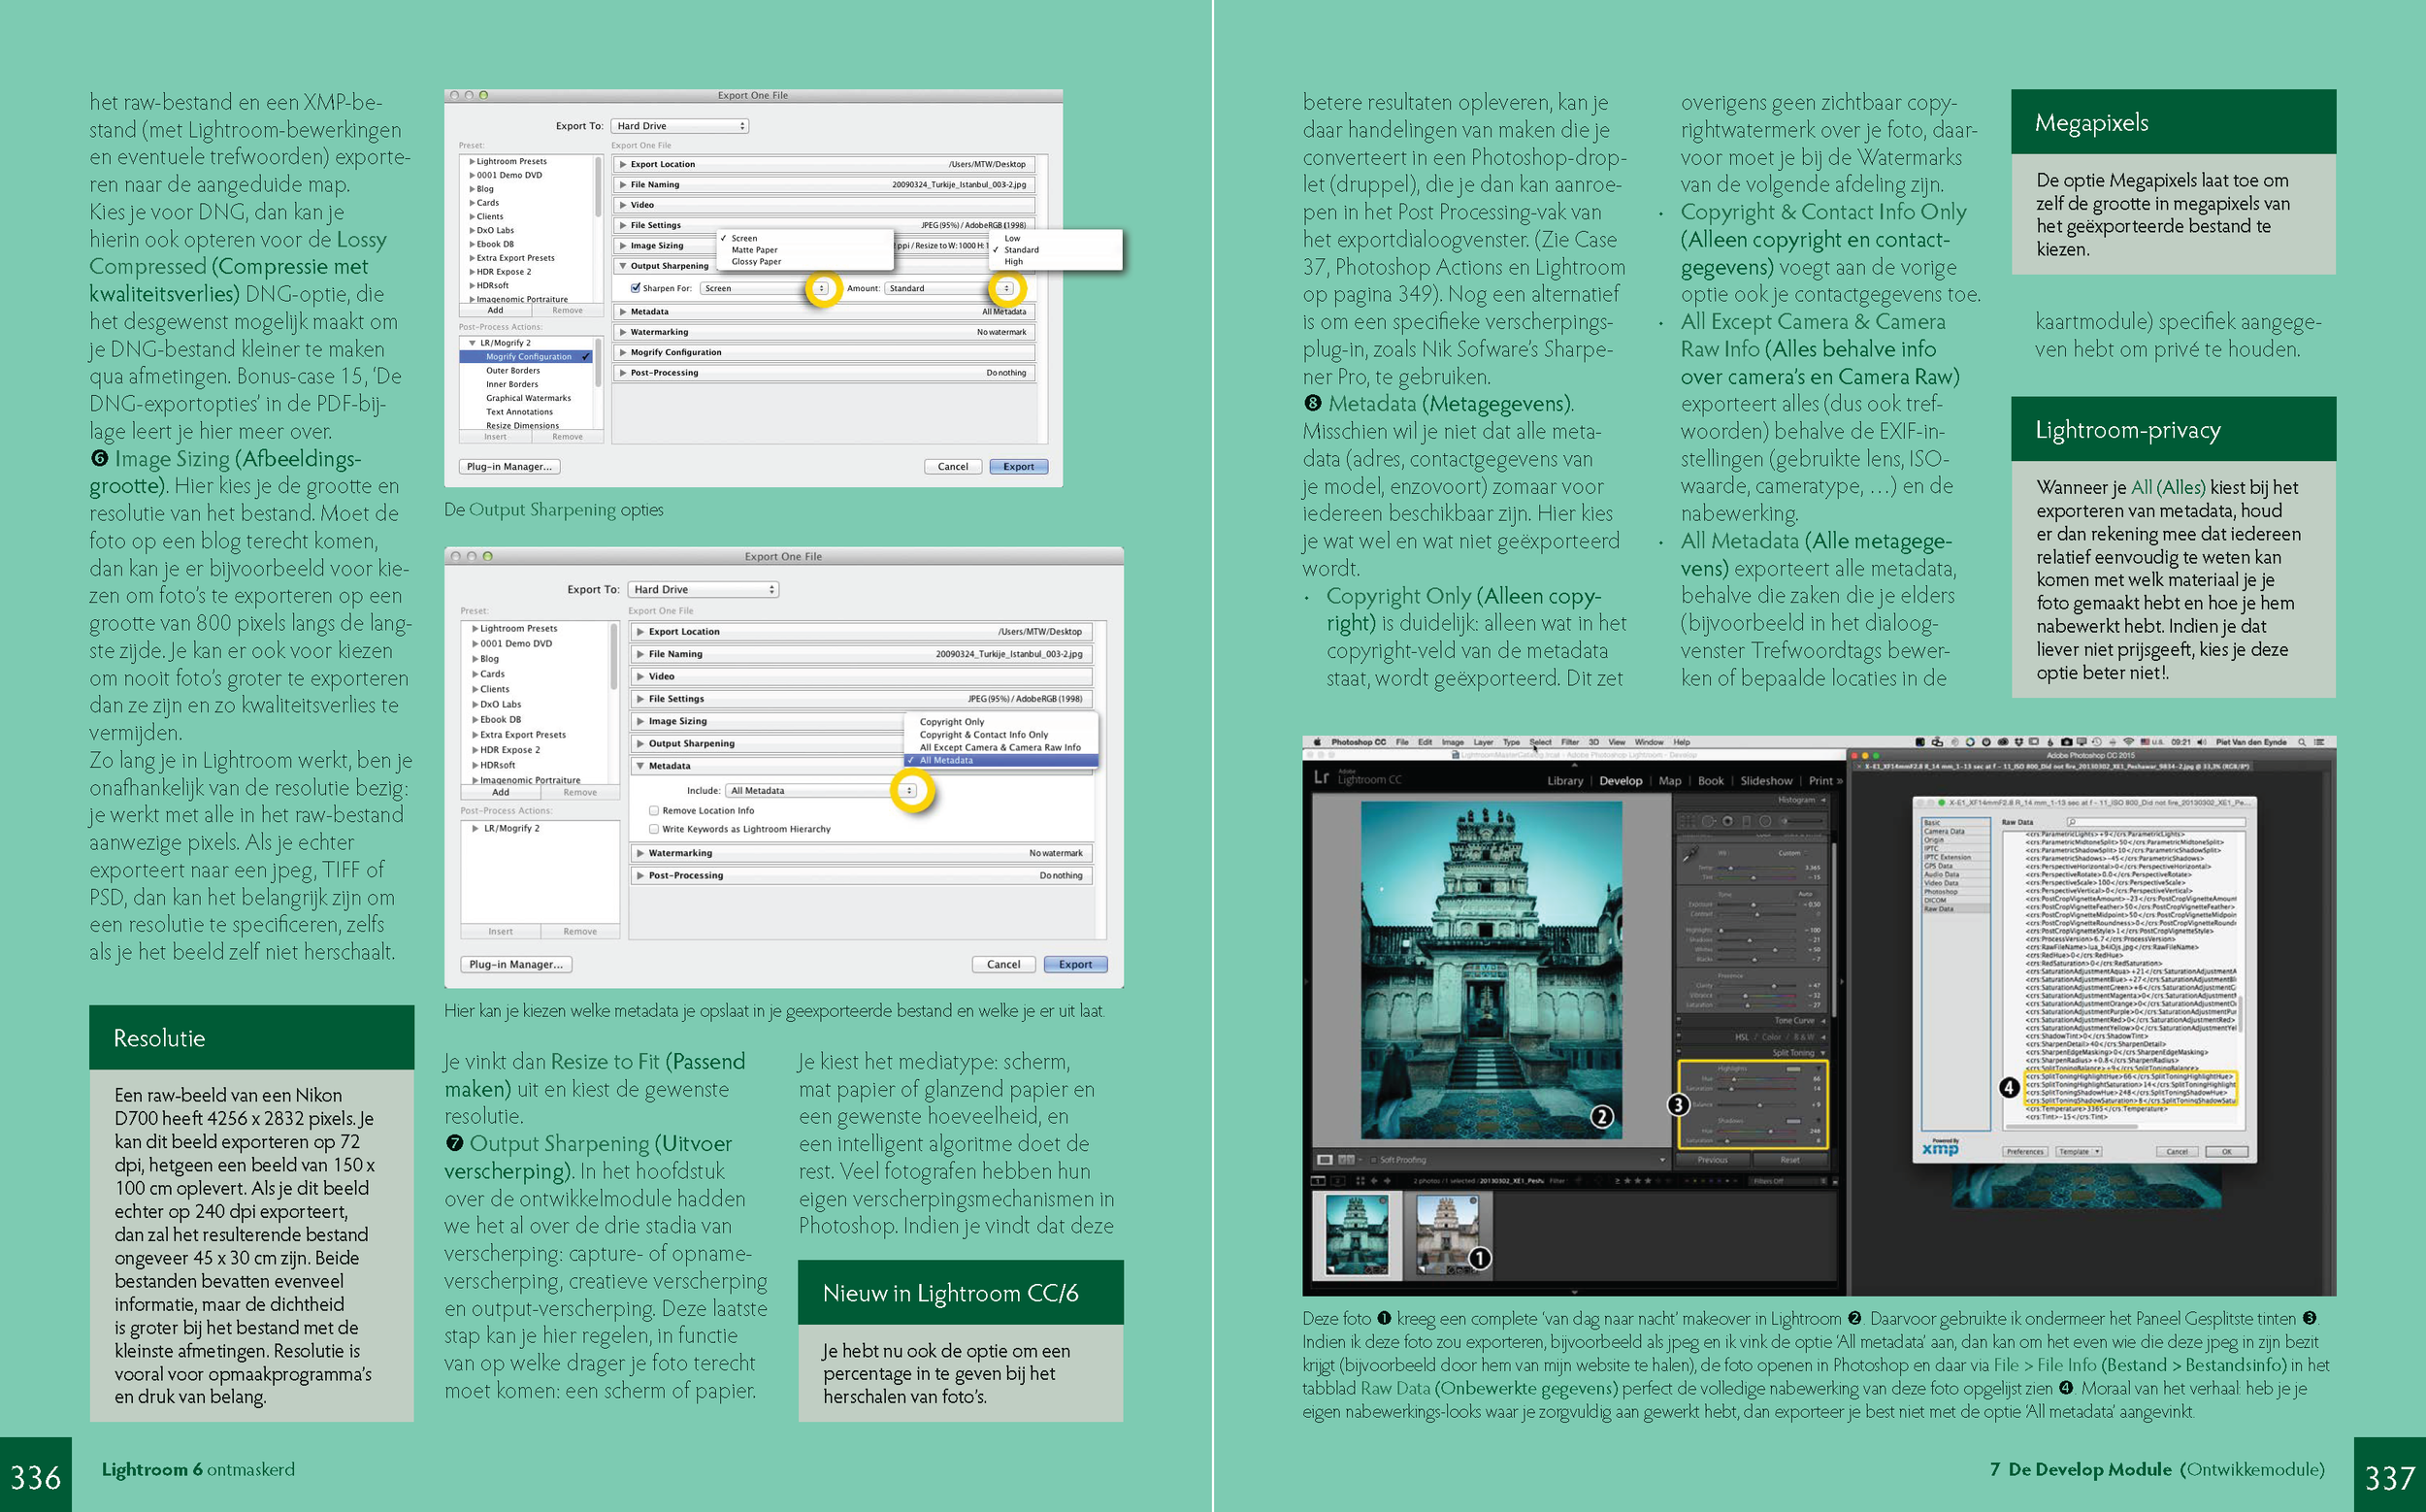This screenshot has height=1512, width=2426.
Task: Toggle the Soft Proofing checkbox in Lightroom
Action: [1374, 1161]
